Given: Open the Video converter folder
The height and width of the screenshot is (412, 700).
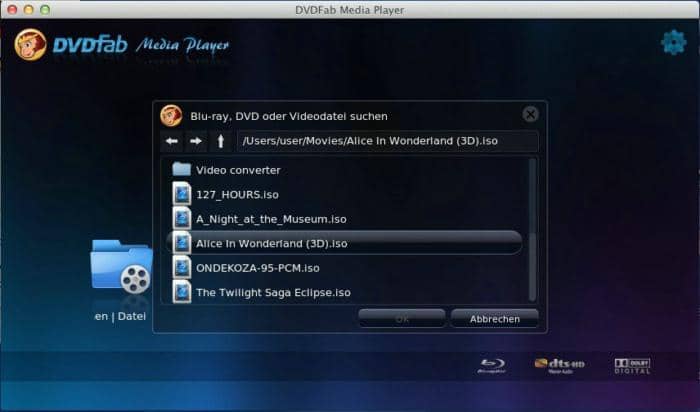Looking at the screenshot, I should tap(344, 170).
